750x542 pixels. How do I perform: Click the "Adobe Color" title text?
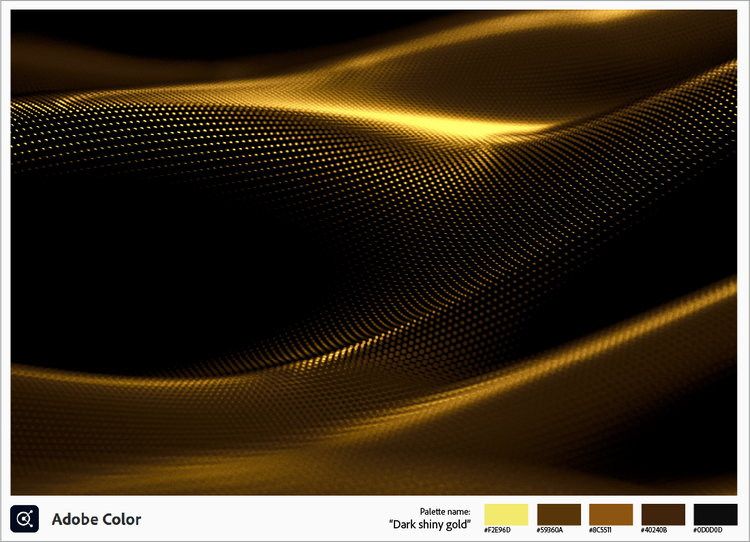[97, 519]
